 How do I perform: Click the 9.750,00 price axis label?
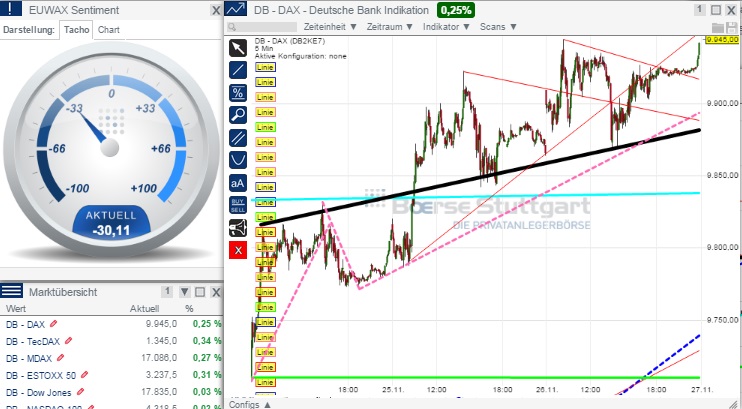(722, 320)
